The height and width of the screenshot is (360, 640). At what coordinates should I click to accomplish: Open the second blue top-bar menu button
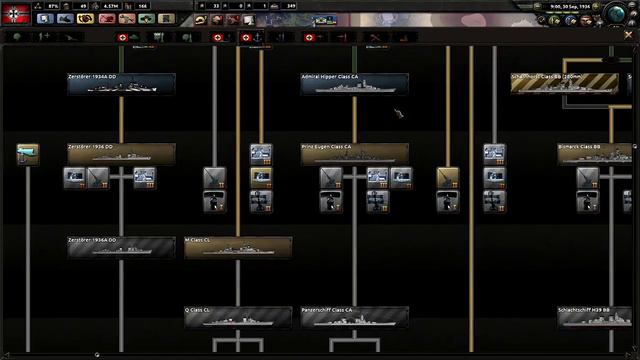[x=65, y=19]
